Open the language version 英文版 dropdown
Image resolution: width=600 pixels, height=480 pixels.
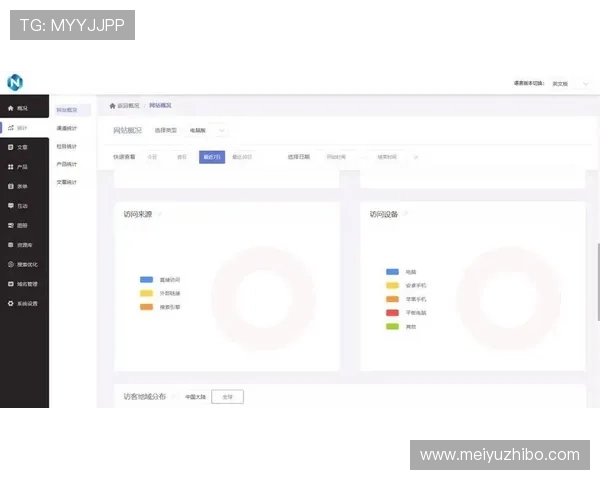point(570,83)
